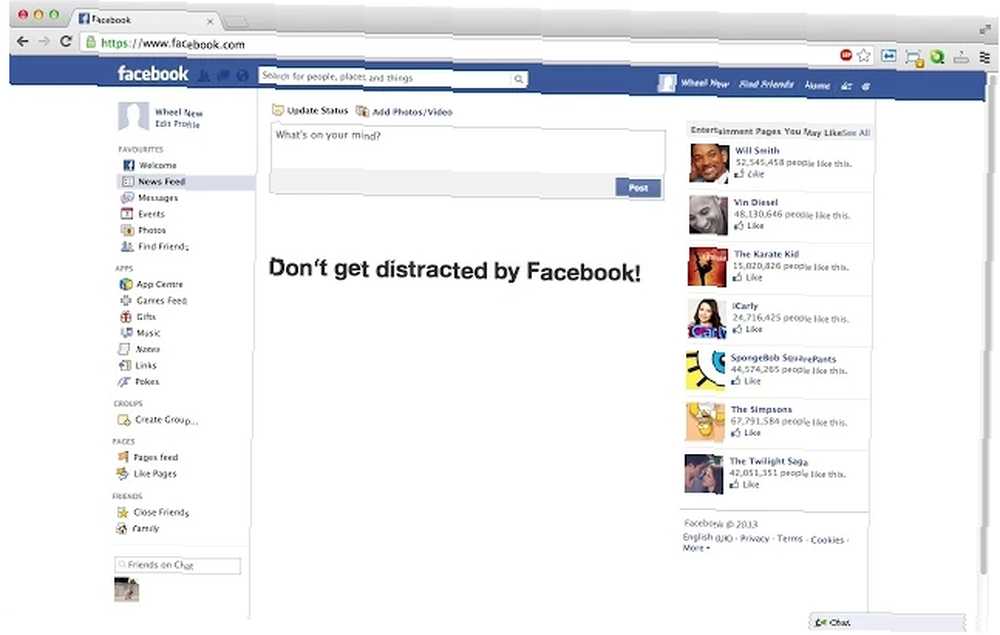Click the Facebook search input field
1000x635 pixels.
click(x=386, y=78)
